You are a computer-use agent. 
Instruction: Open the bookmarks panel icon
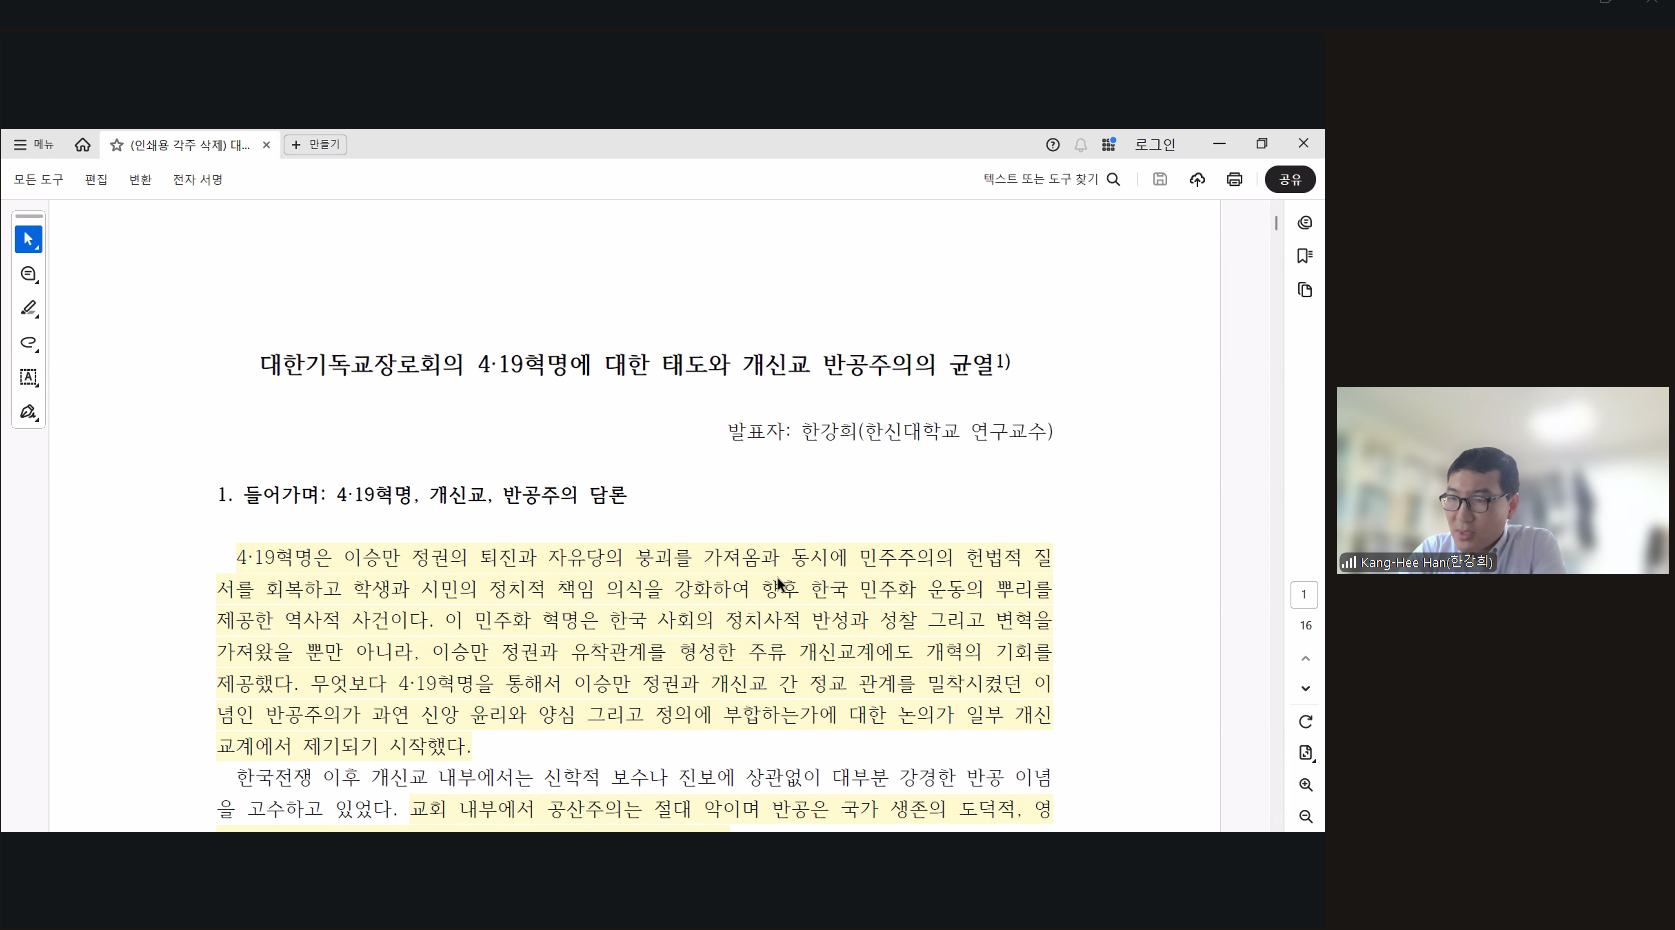tap(1304, 256)
